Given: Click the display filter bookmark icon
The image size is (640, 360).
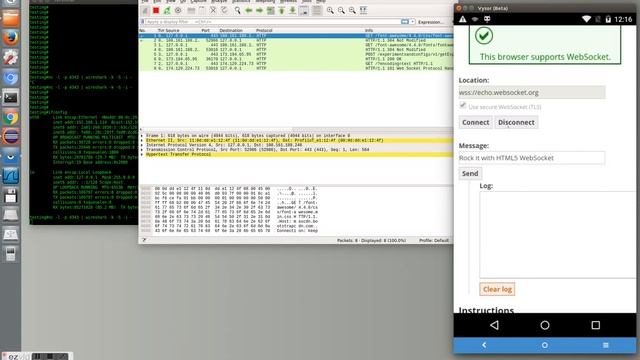Looking at the screenshot, I should click(x=142, y=22).
